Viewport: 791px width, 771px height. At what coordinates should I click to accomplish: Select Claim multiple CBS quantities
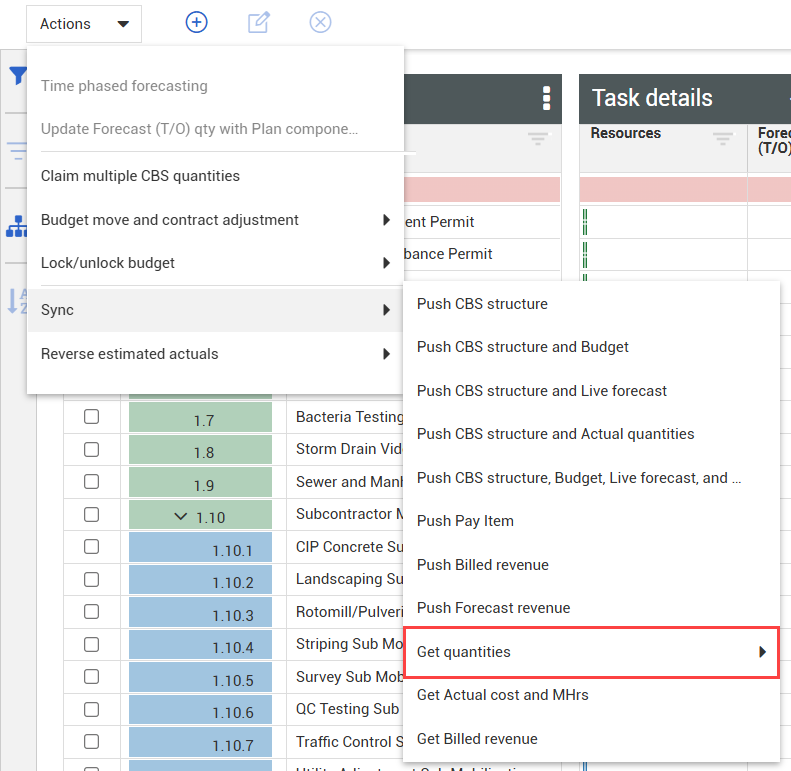[x=140, y=176]
